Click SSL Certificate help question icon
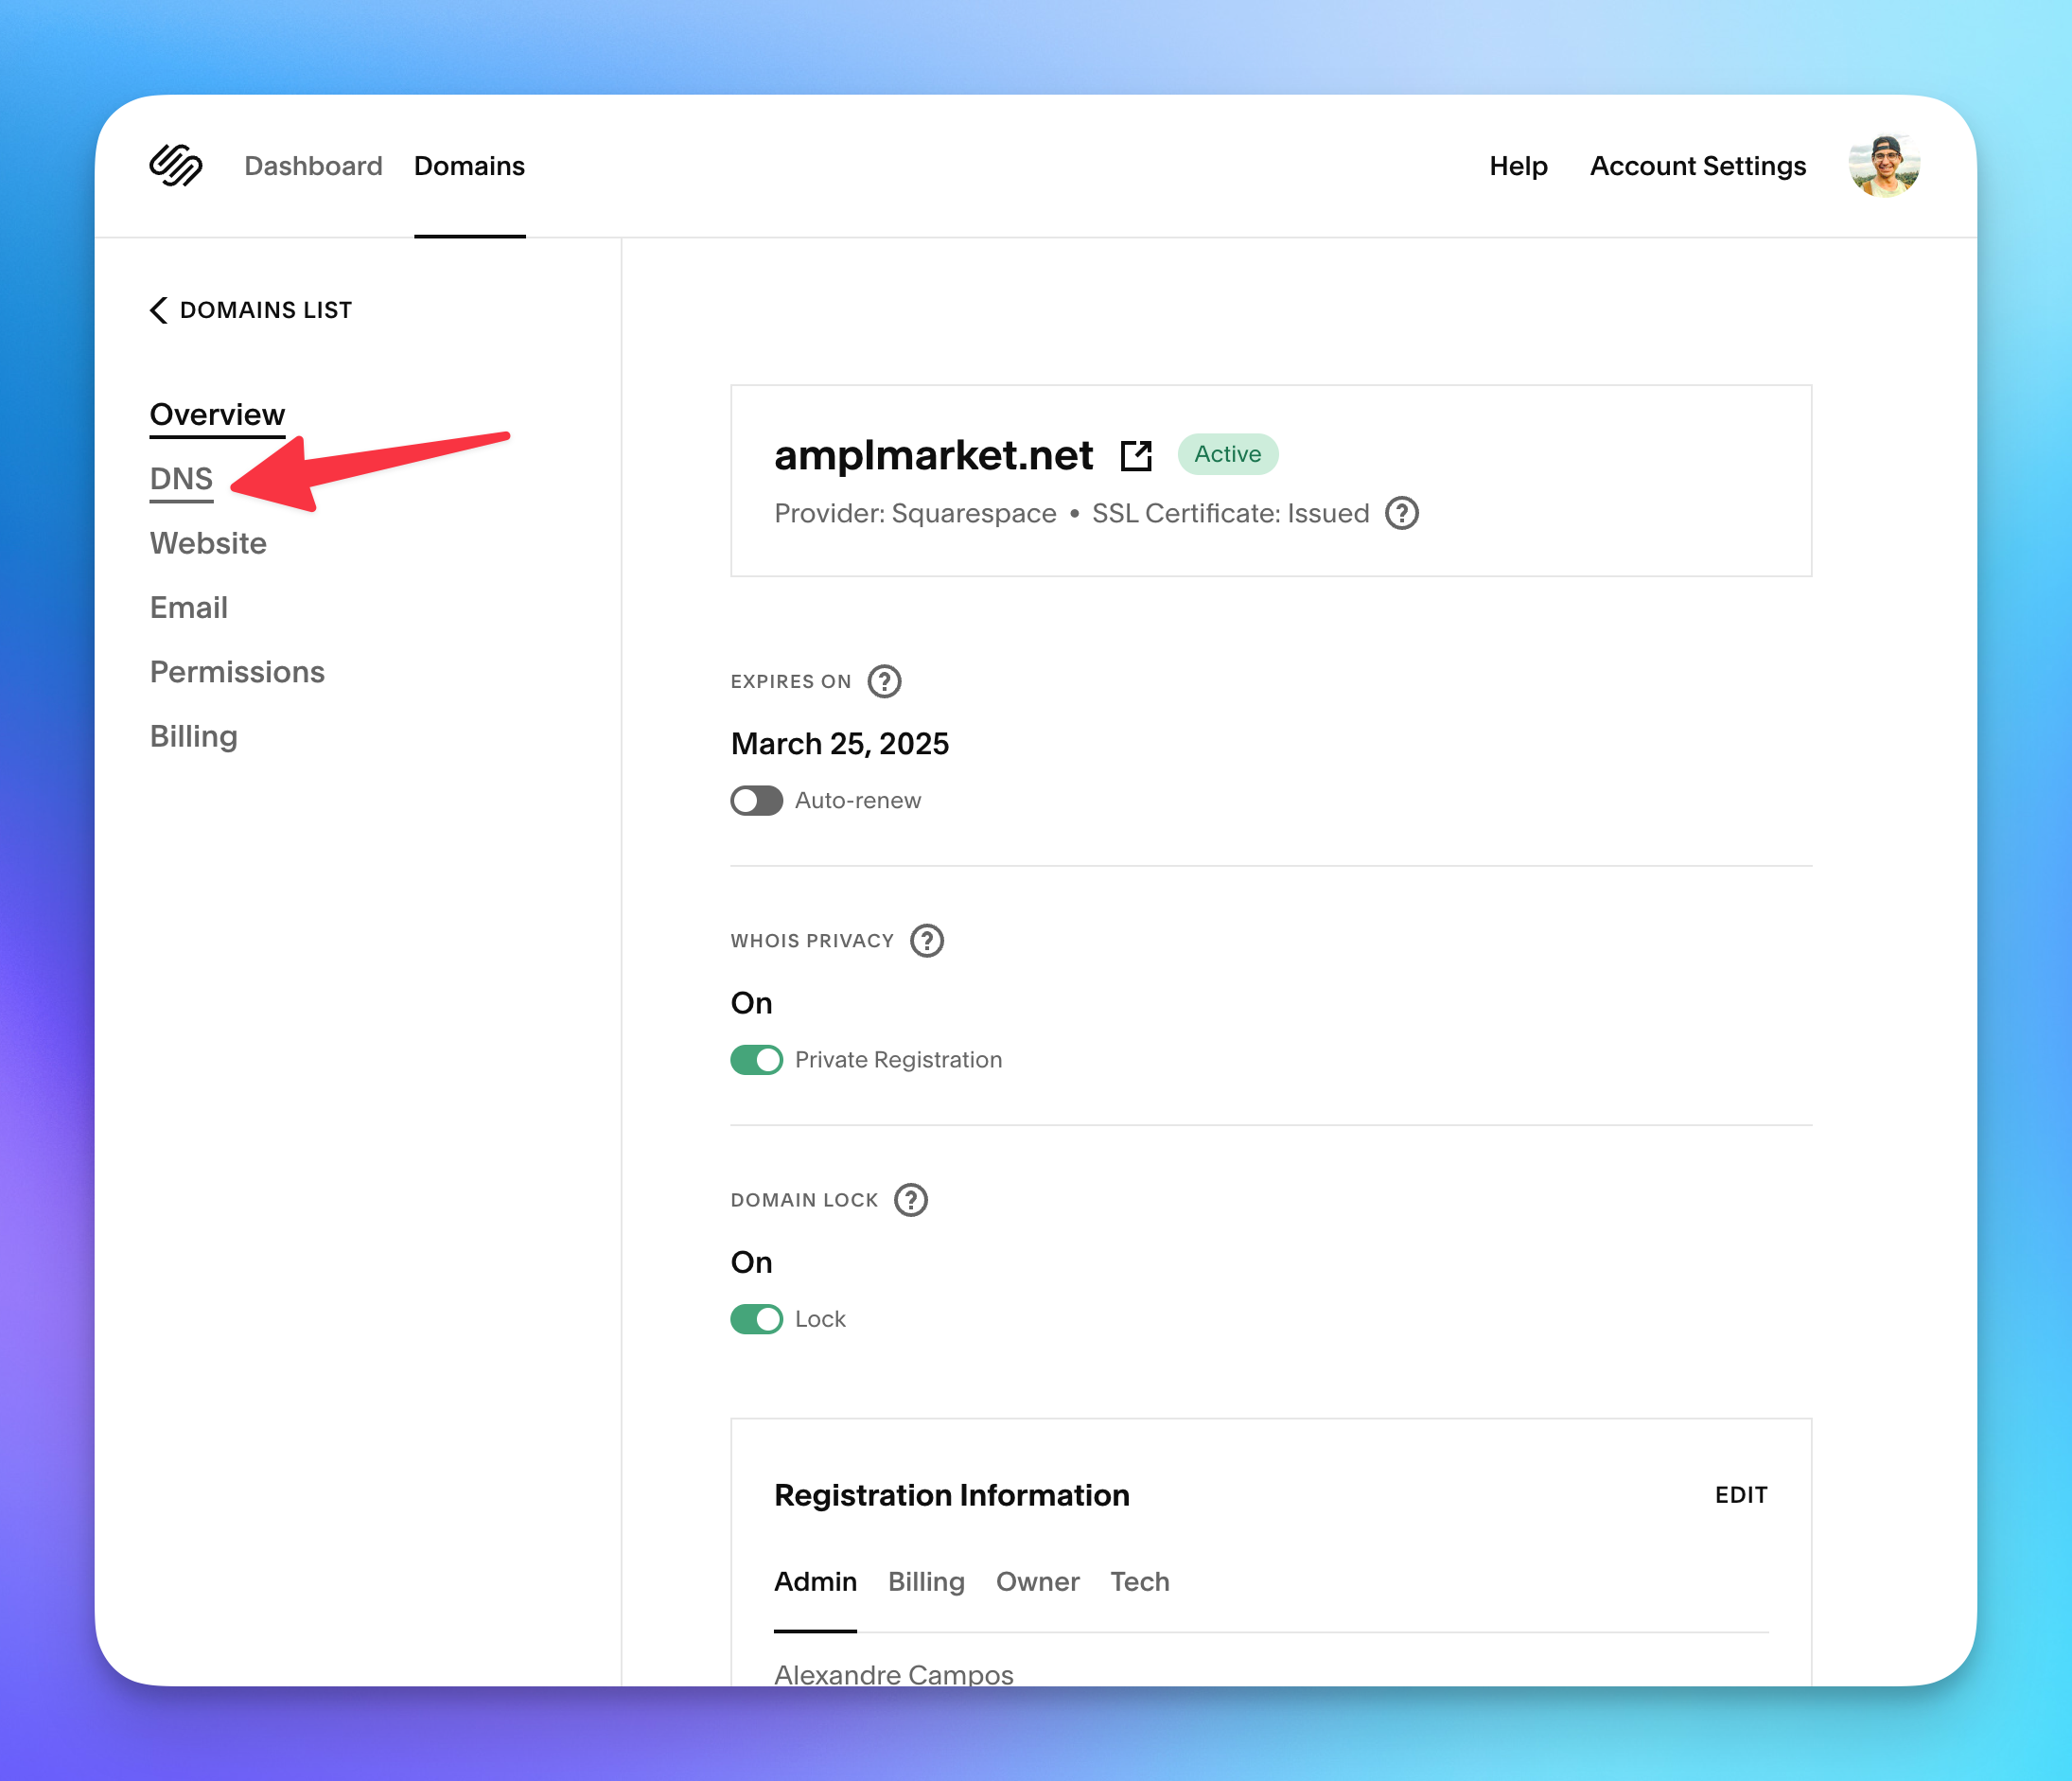Viewport: 2072px width, 1781px height. click(x=1401, y=513)
